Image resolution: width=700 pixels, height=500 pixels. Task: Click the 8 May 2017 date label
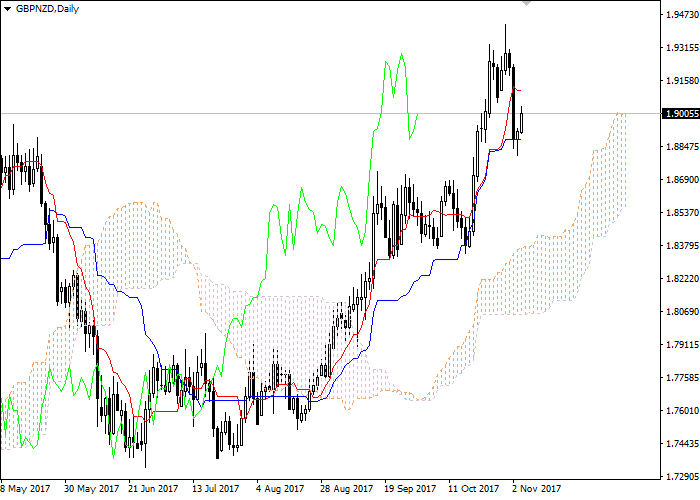tap(25, 489)
